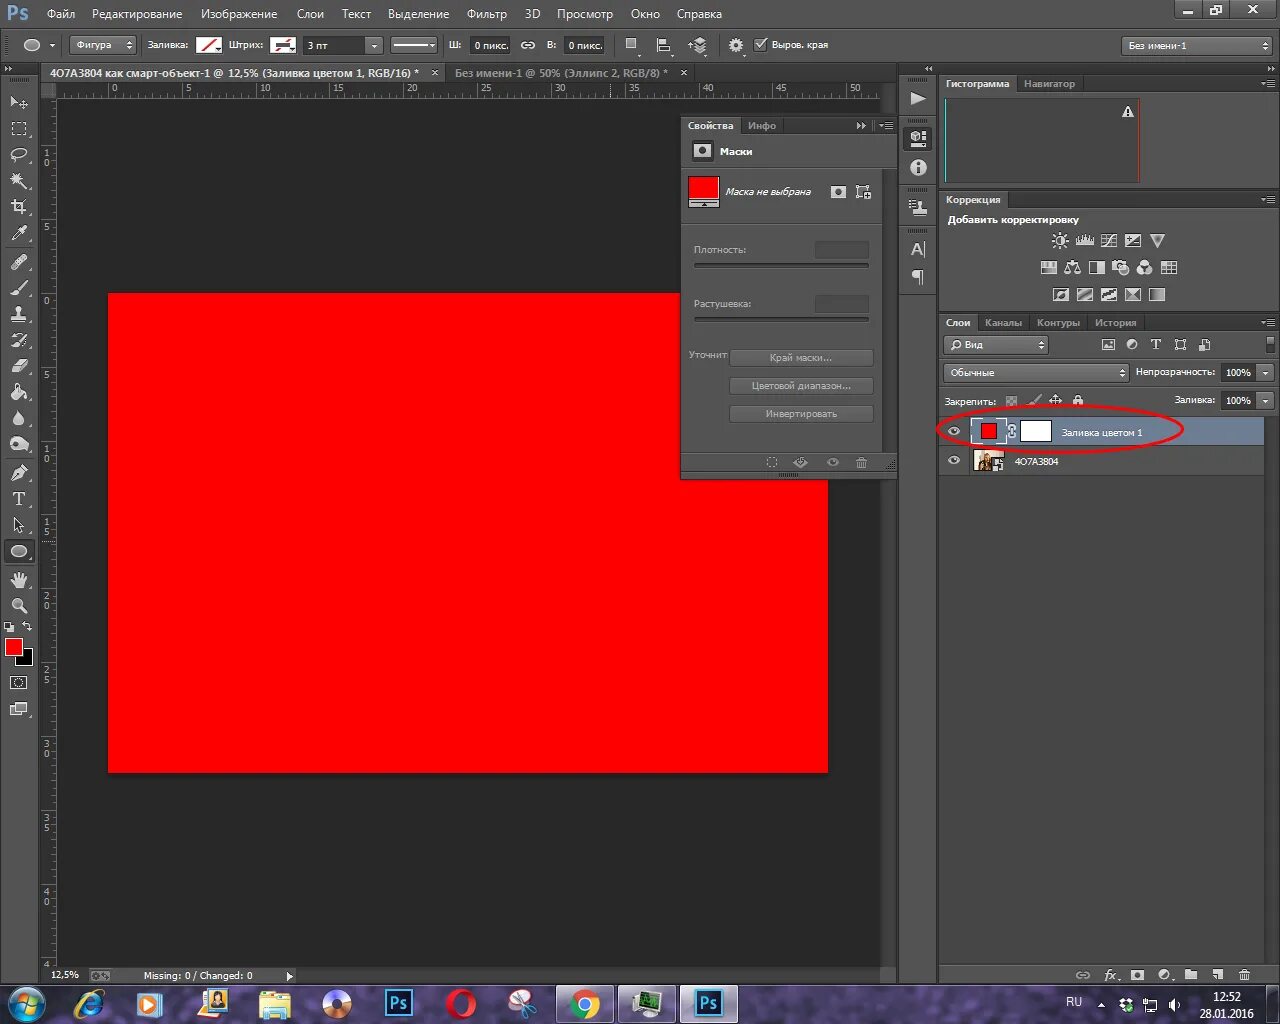Toggle lock image pixels
Viewport: 1280px width, 1024px height.
[x=1034, y=400]
